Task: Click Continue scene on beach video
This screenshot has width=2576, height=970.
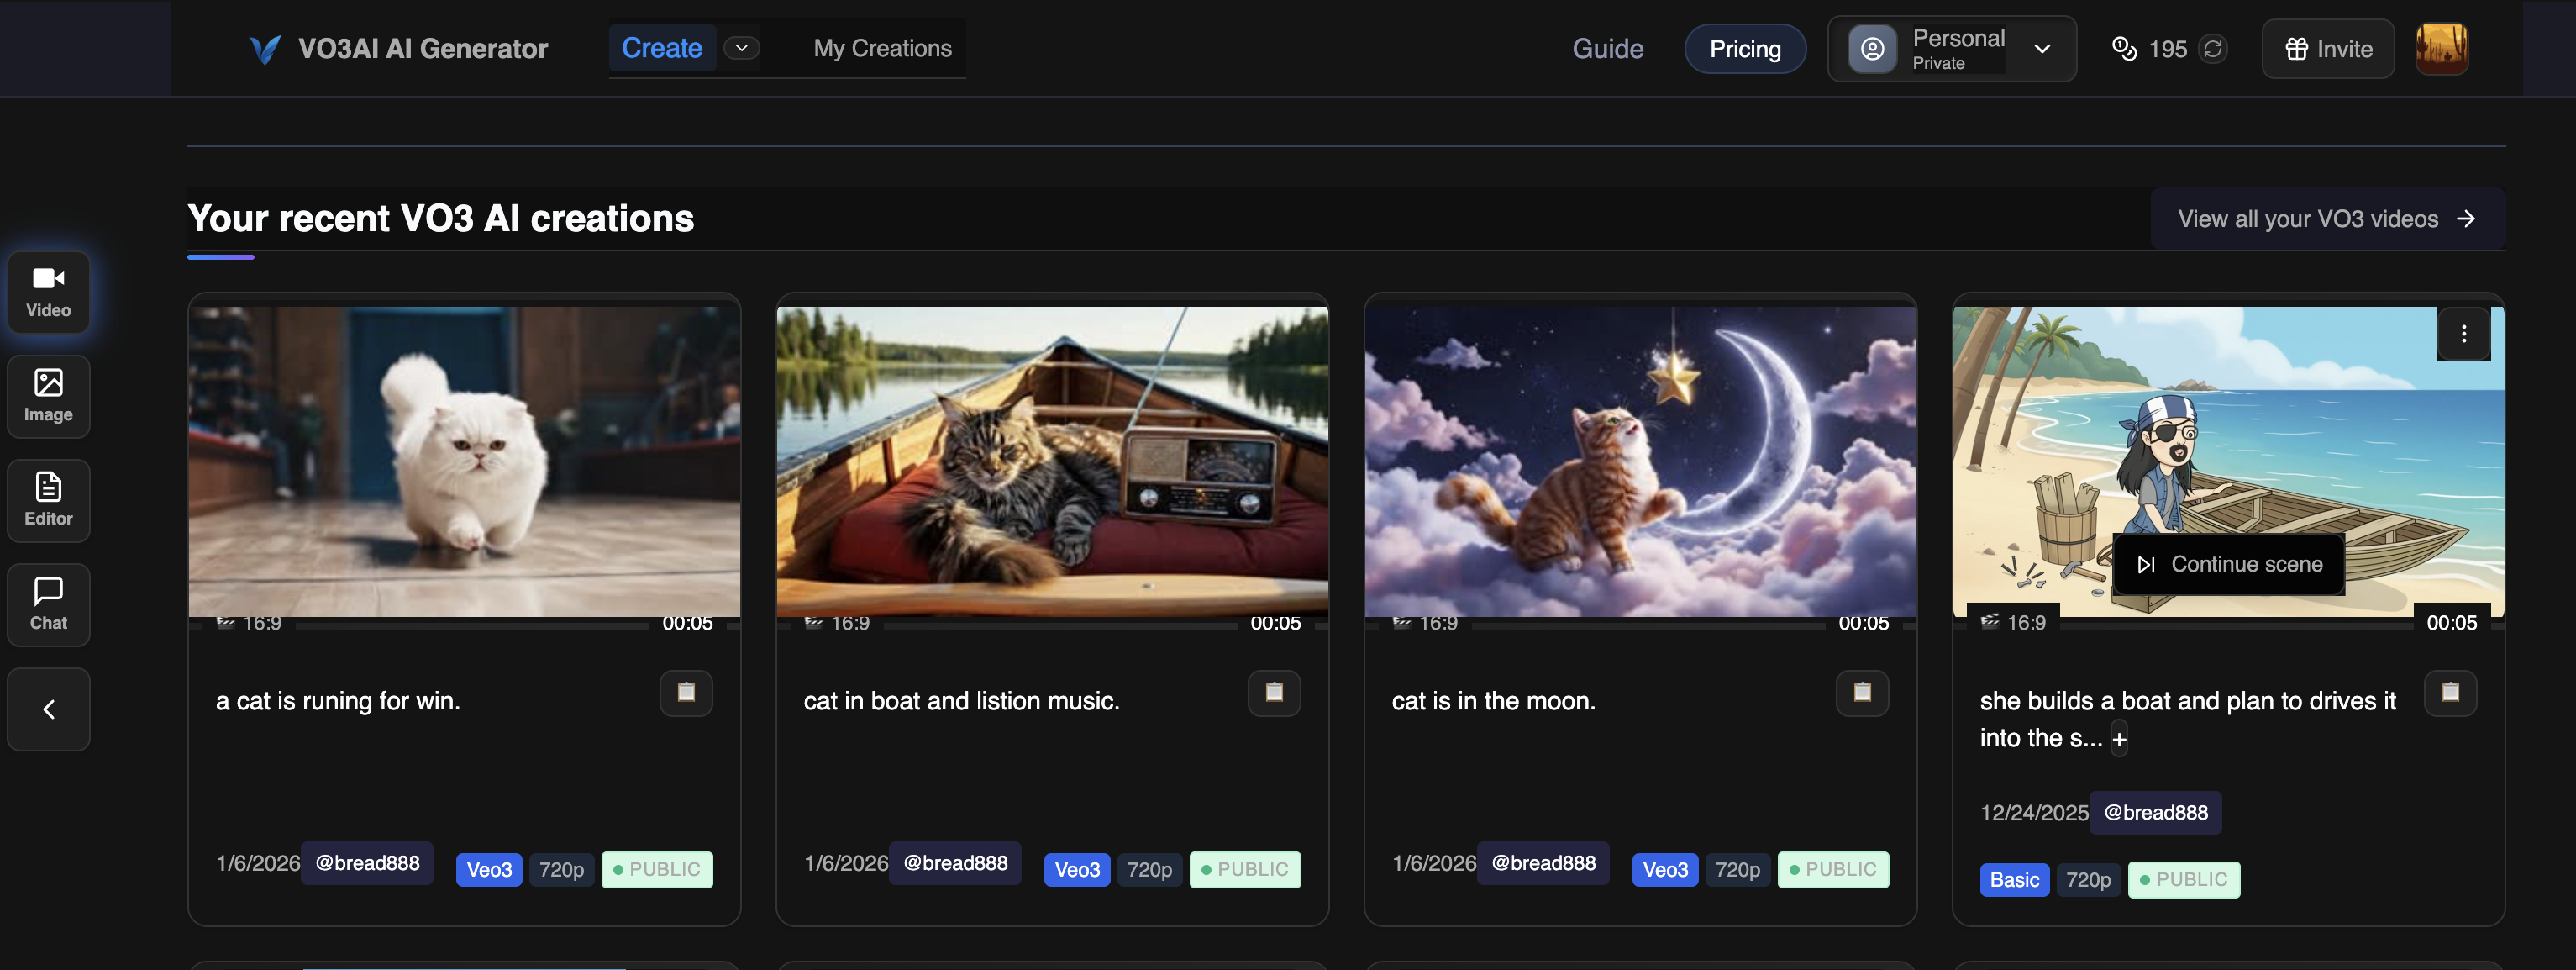Action: 2228,564
